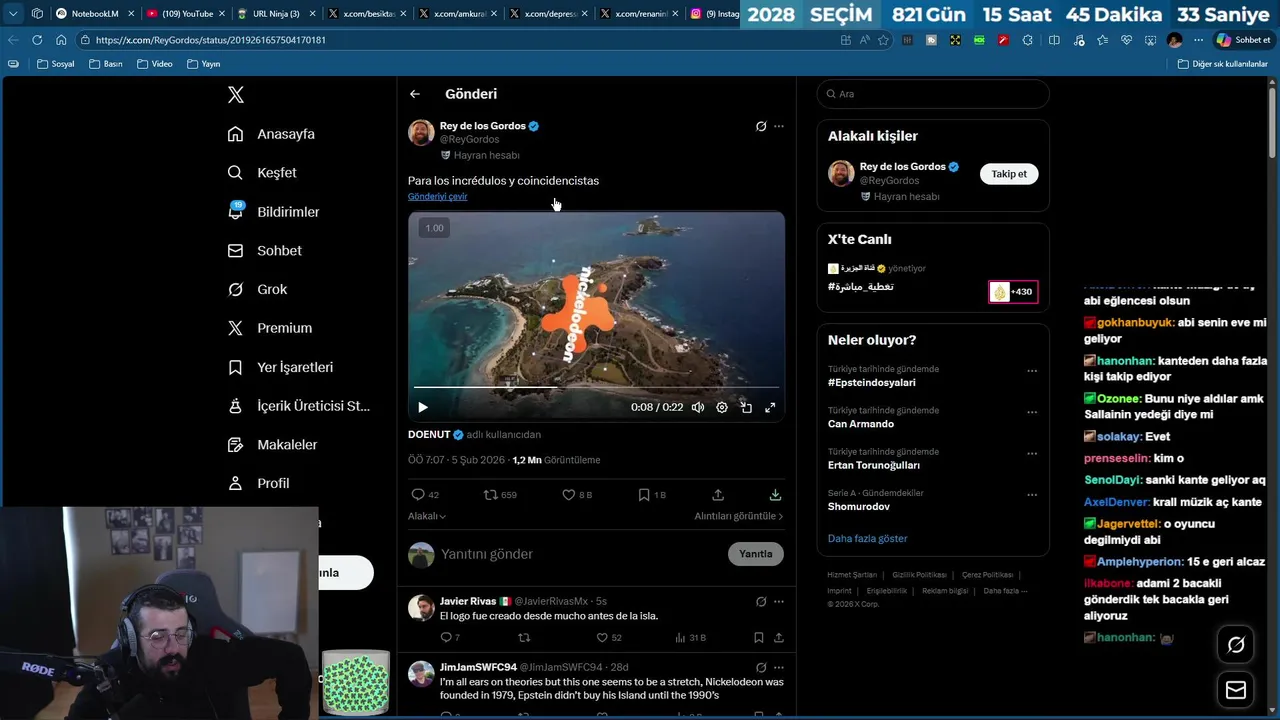Enter video fullscreen

[x=770, y=407]
